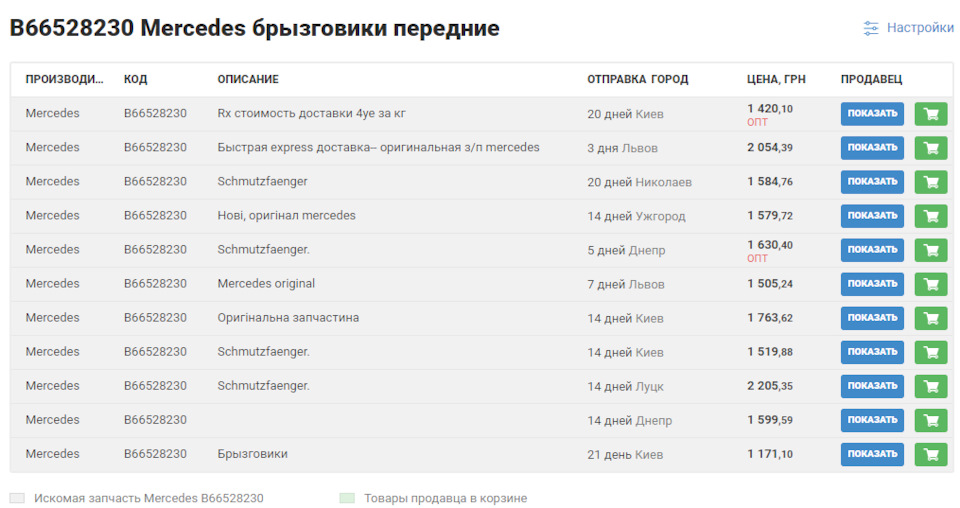Click the 'Mercedes original' description
Viewport: 960px width, 508px height.
pos(266,283)
